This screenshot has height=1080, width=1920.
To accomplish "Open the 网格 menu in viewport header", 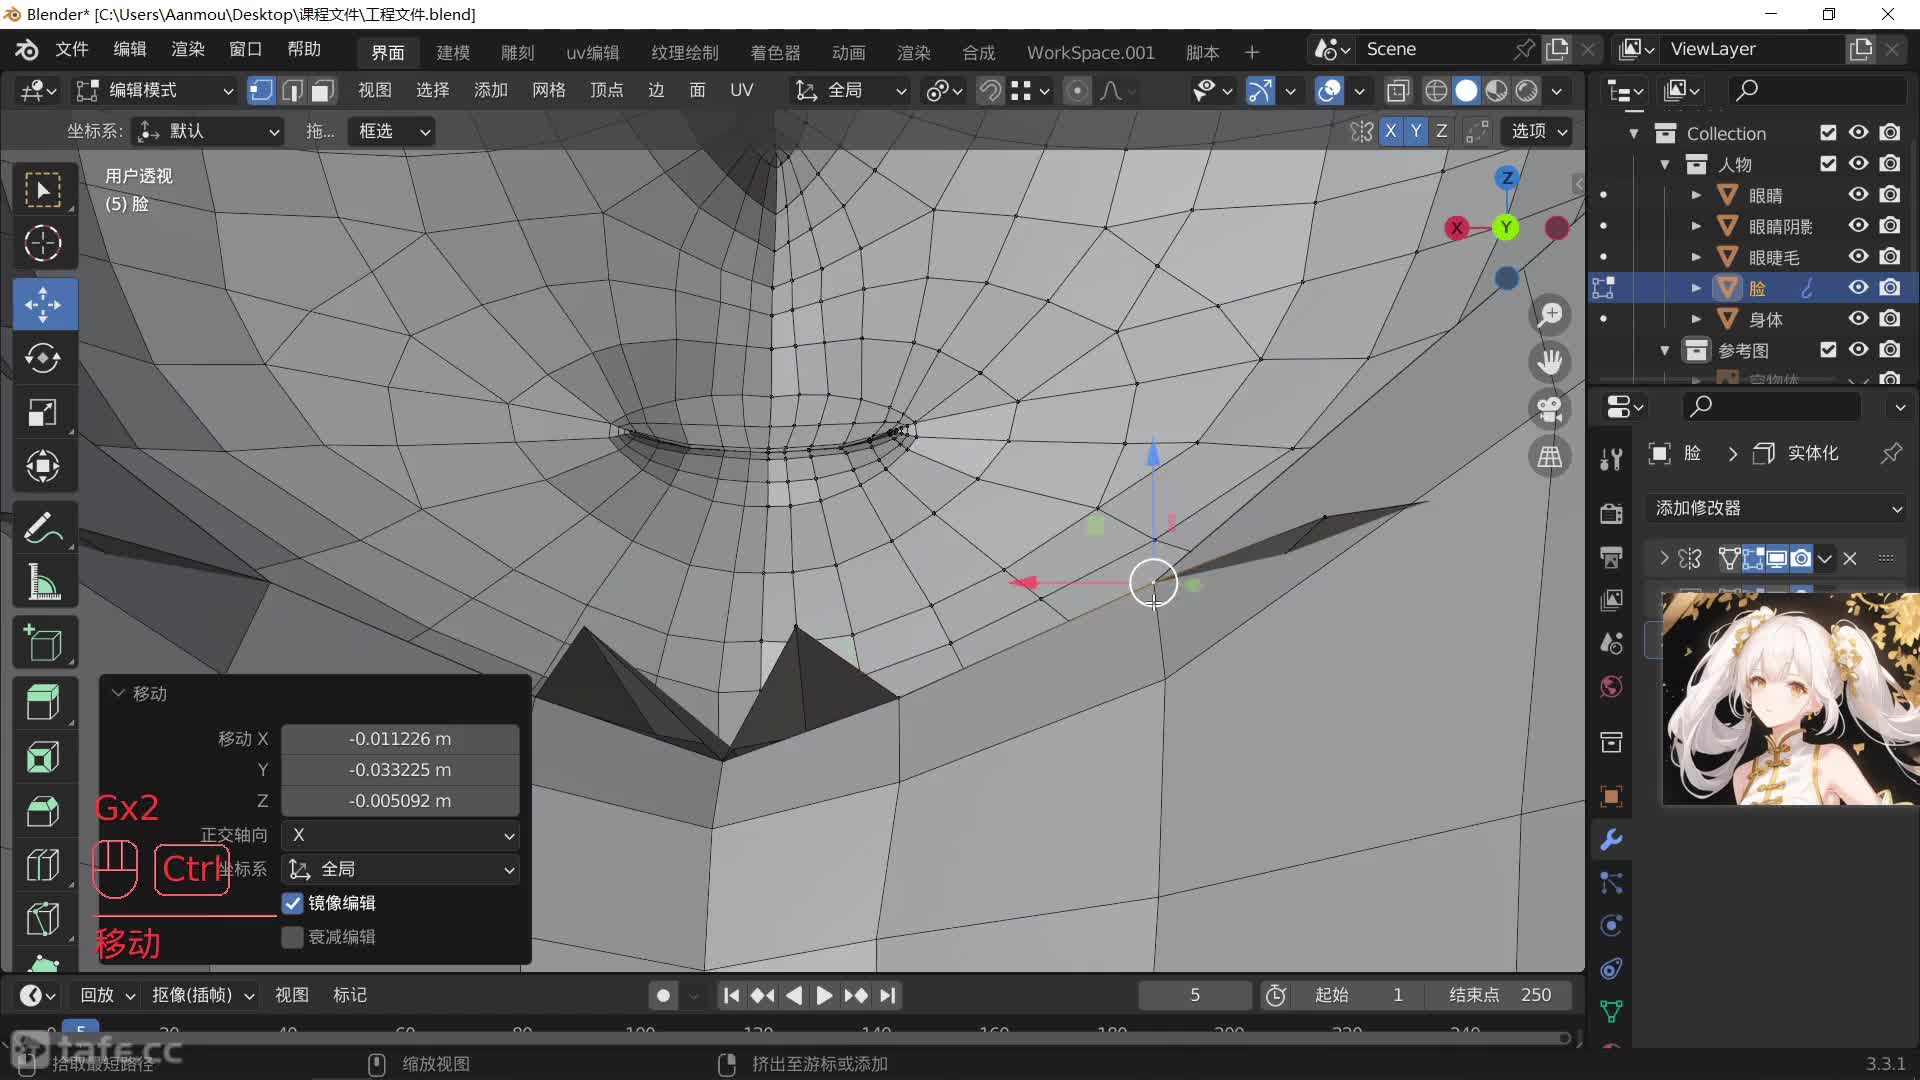I will click(548, 91).
